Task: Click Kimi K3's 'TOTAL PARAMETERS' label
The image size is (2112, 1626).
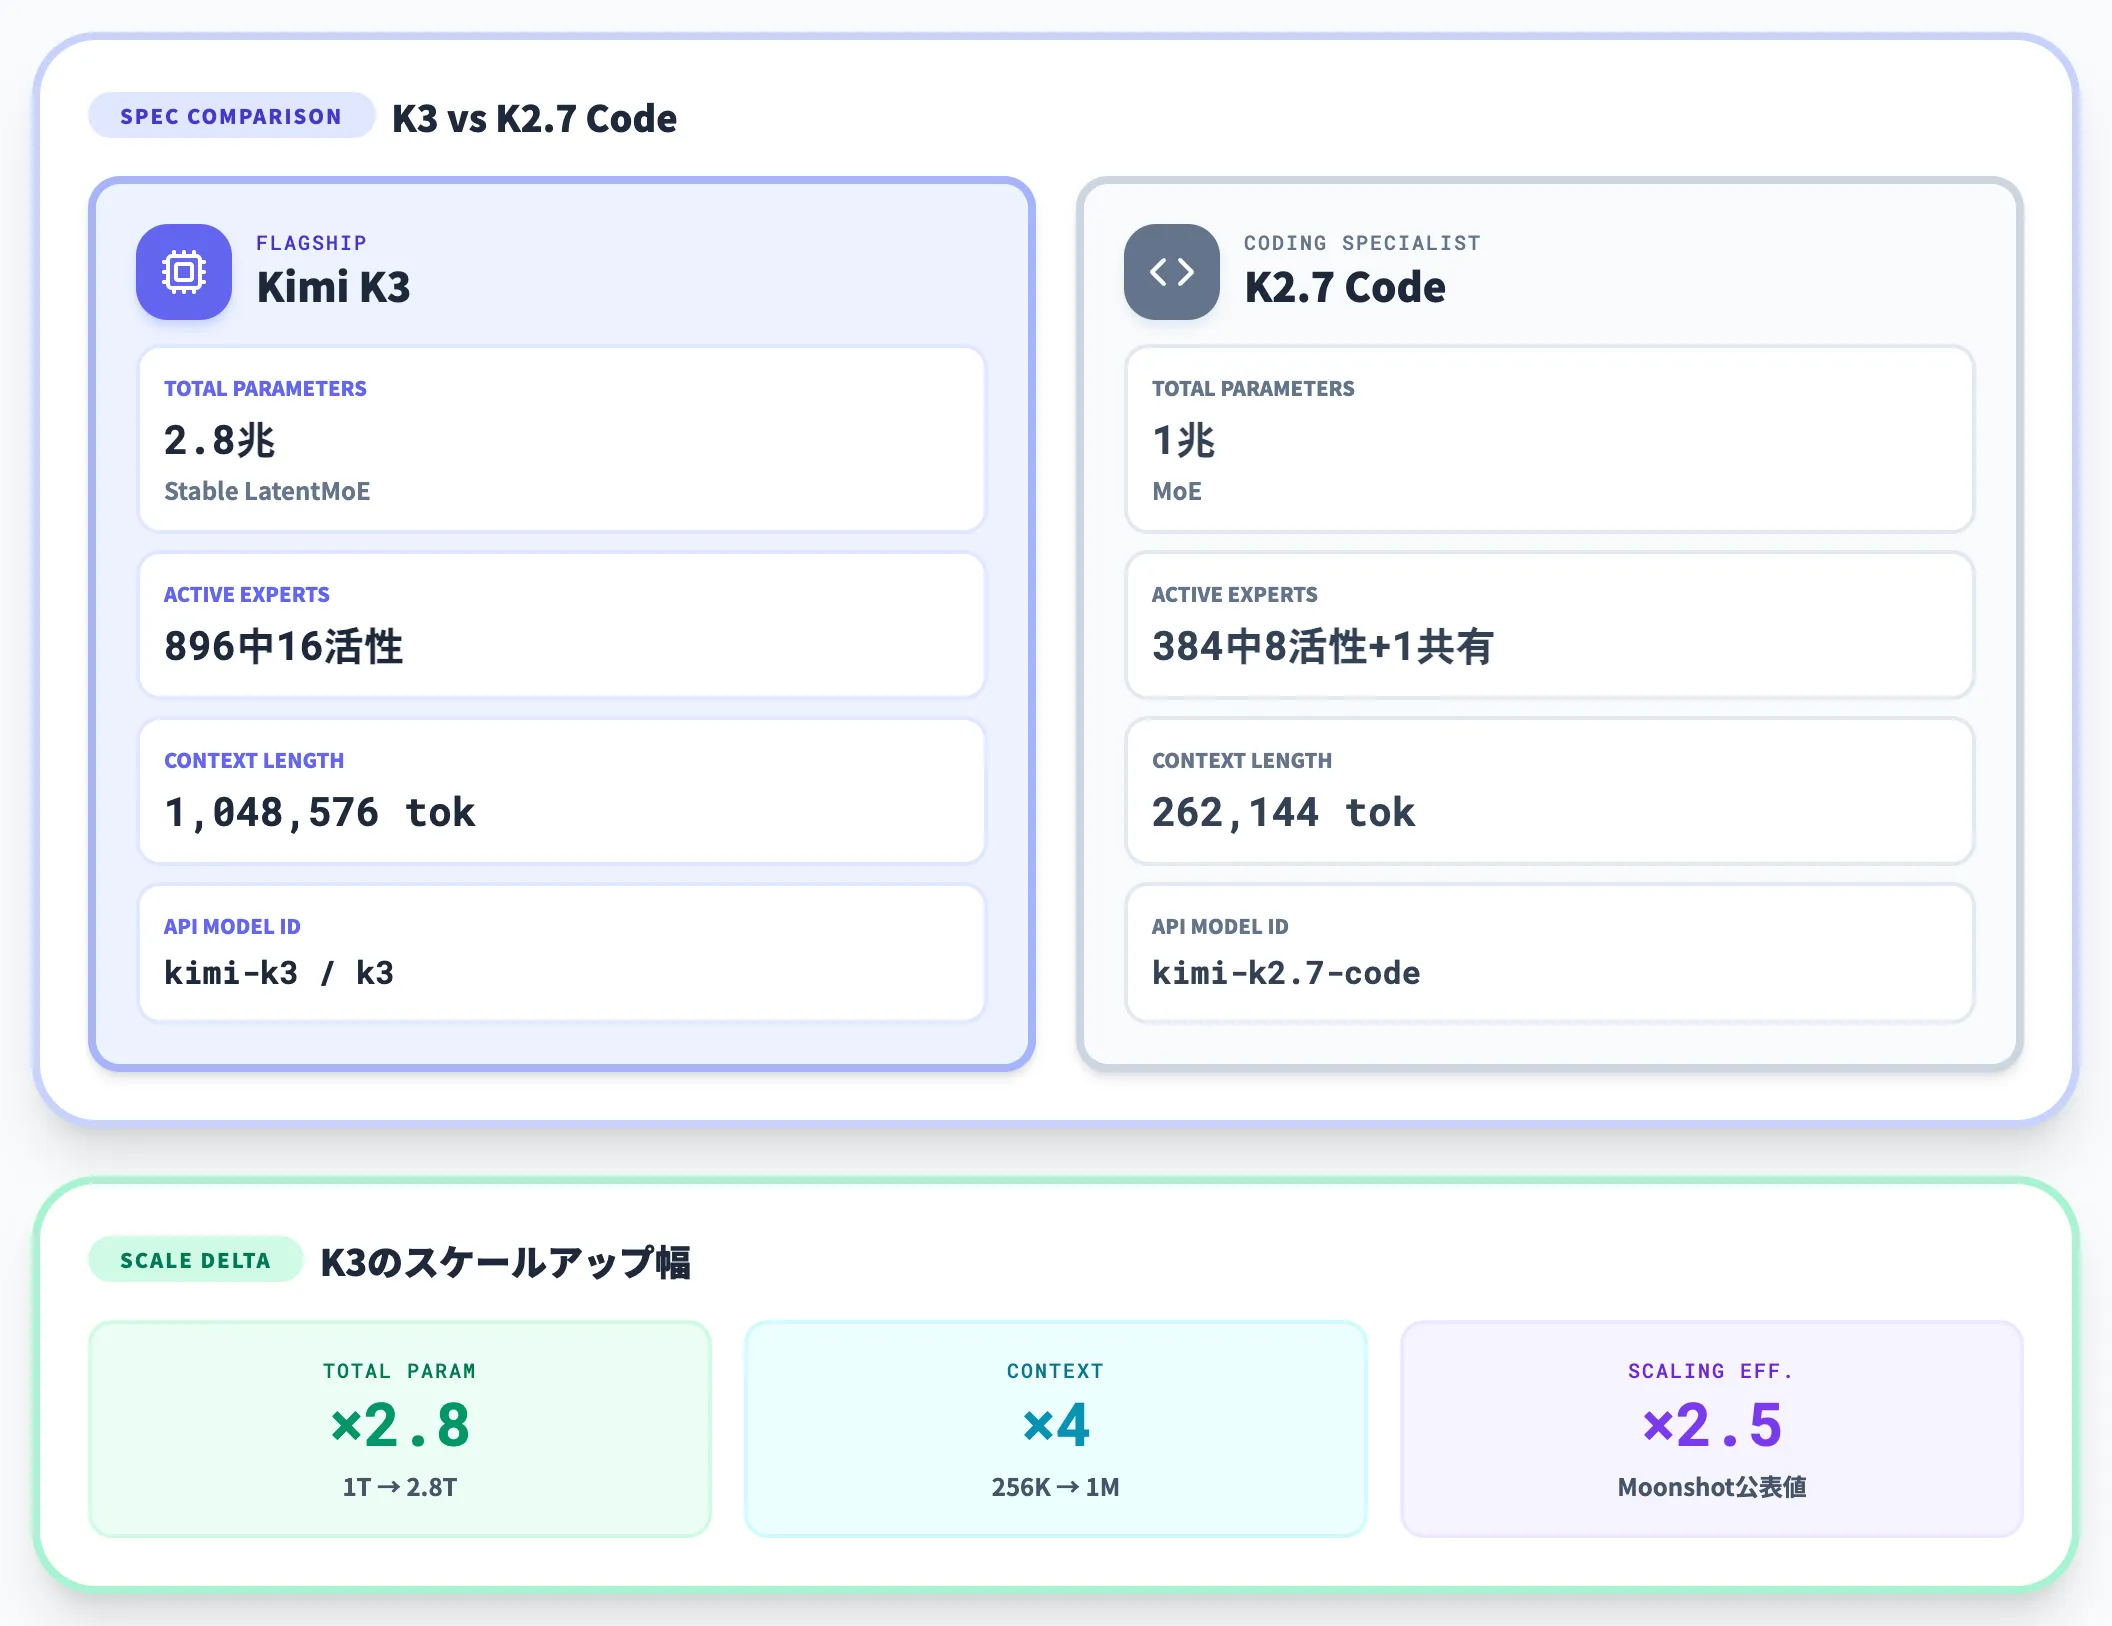Action: [265, 388]
